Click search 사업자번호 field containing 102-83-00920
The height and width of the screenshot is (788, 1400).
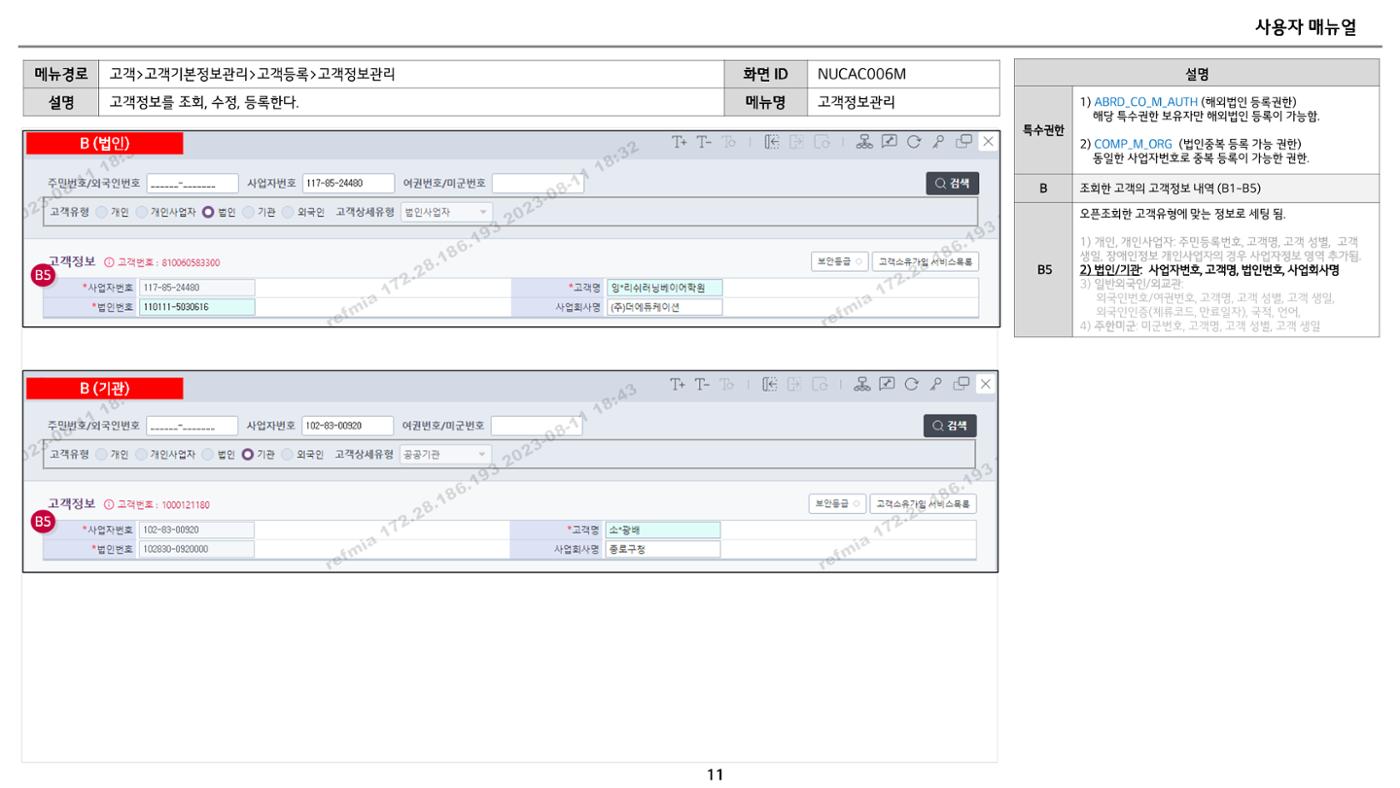tap(347, 425)
